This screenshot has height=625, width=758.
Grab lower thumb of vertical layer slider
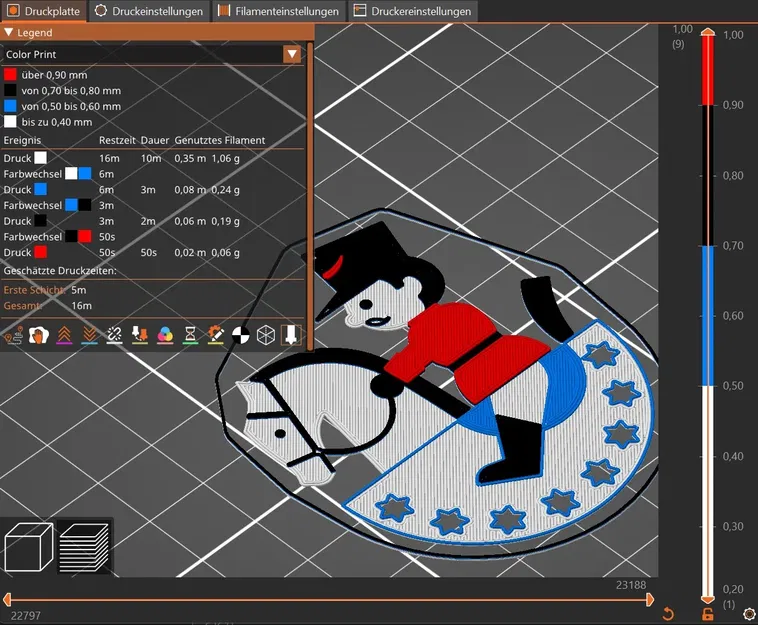[x=708, y=599]
